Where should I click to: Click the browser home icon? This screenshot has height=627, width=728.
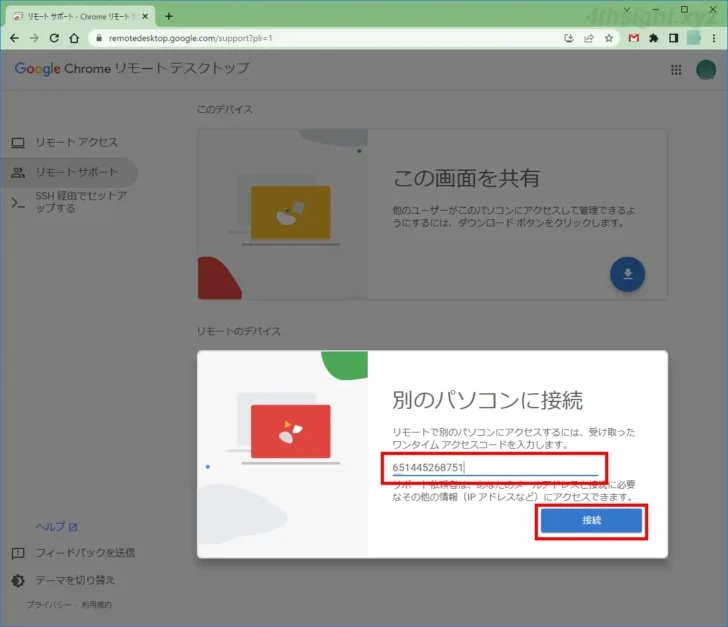[74, 38]
